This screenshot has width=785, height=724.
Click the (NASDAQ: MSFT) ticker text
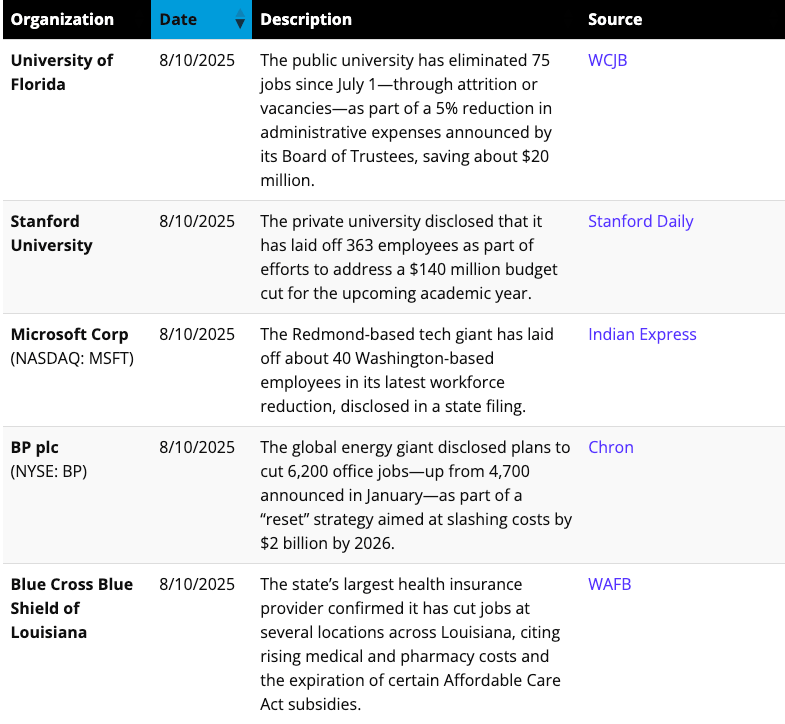72,358
